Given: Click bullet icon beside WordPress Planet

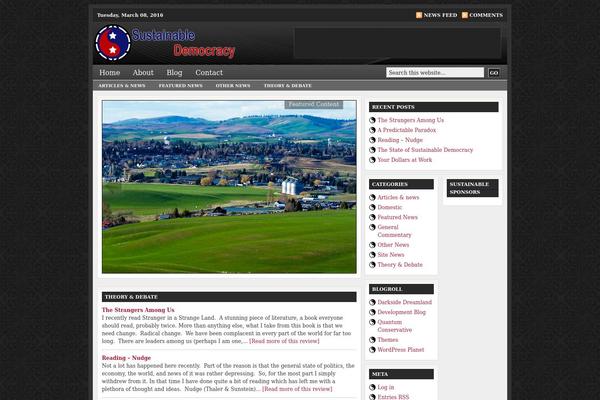Looking at the screenshot, I should tap(372, 350).
